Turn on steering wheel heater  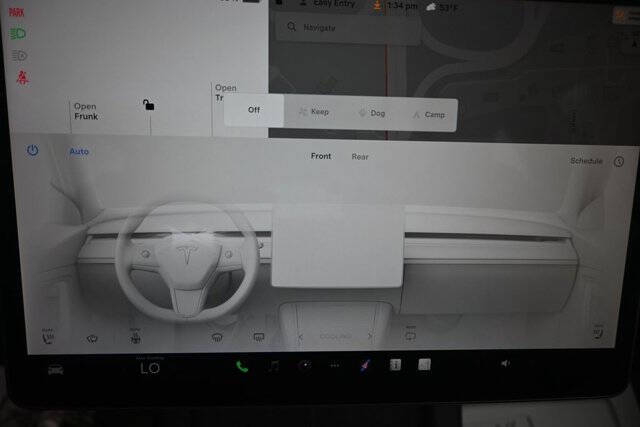coord(135,337)
